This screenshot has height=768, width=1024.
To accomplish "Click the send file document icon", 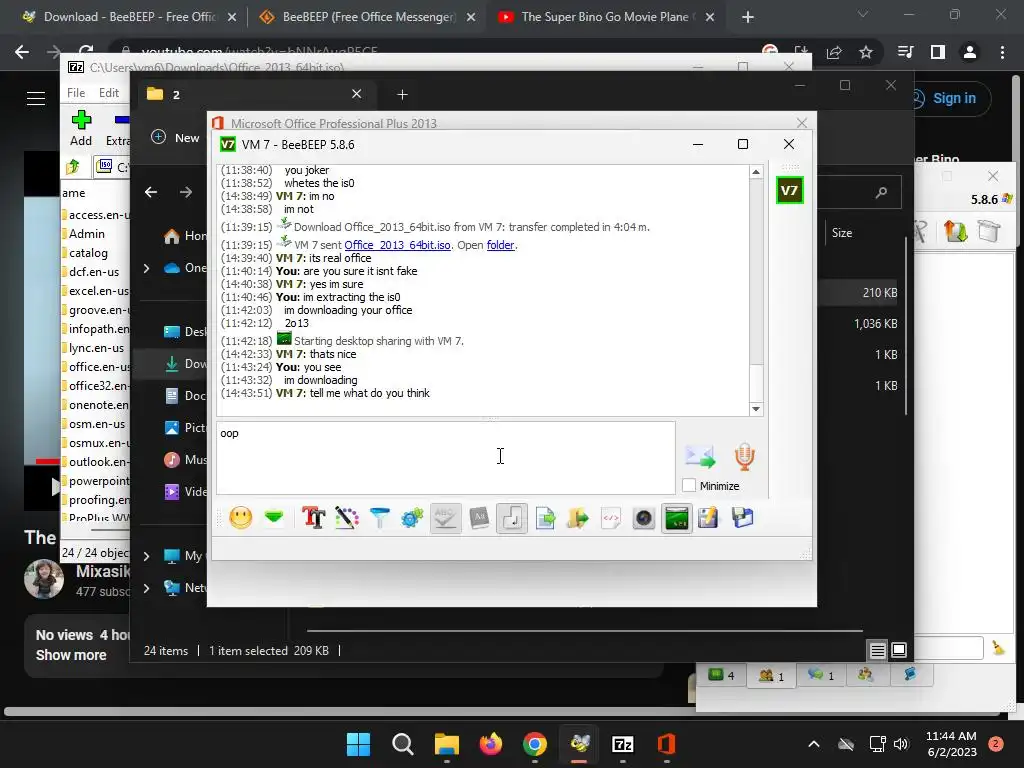I will 545,519.
